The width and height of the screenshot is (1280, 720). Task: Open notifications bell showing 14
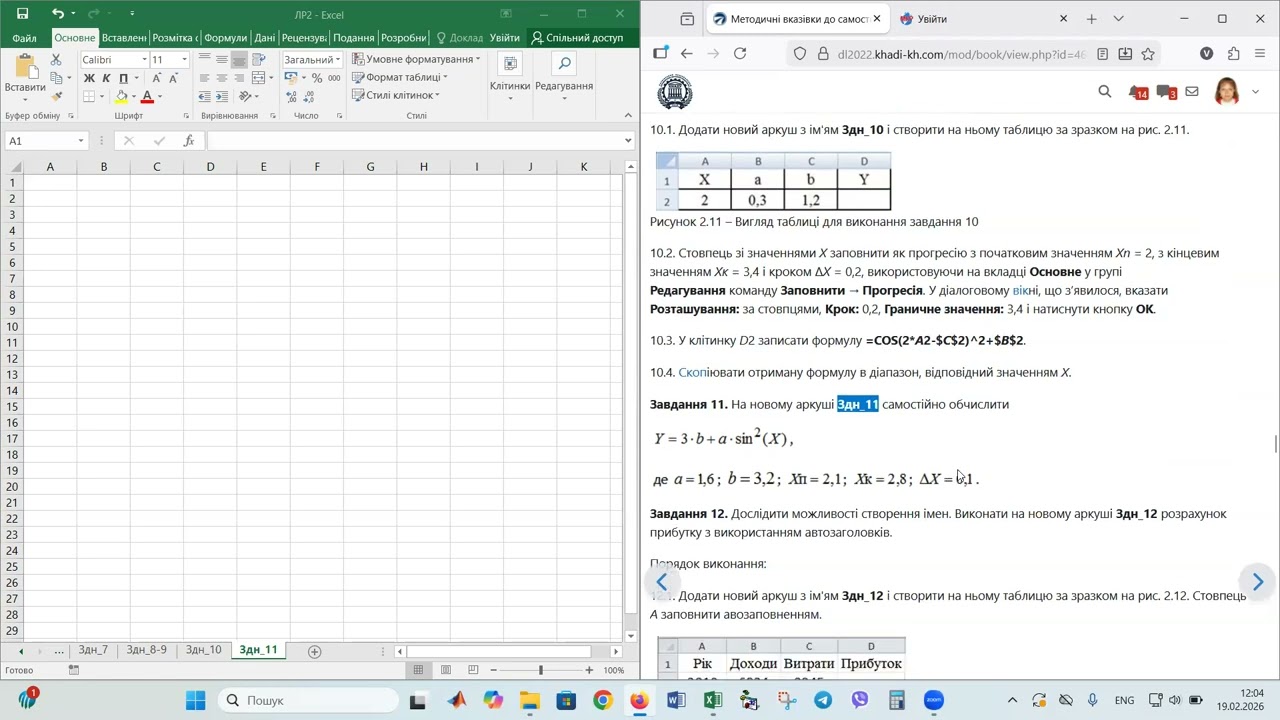[x=1137, y=92]
